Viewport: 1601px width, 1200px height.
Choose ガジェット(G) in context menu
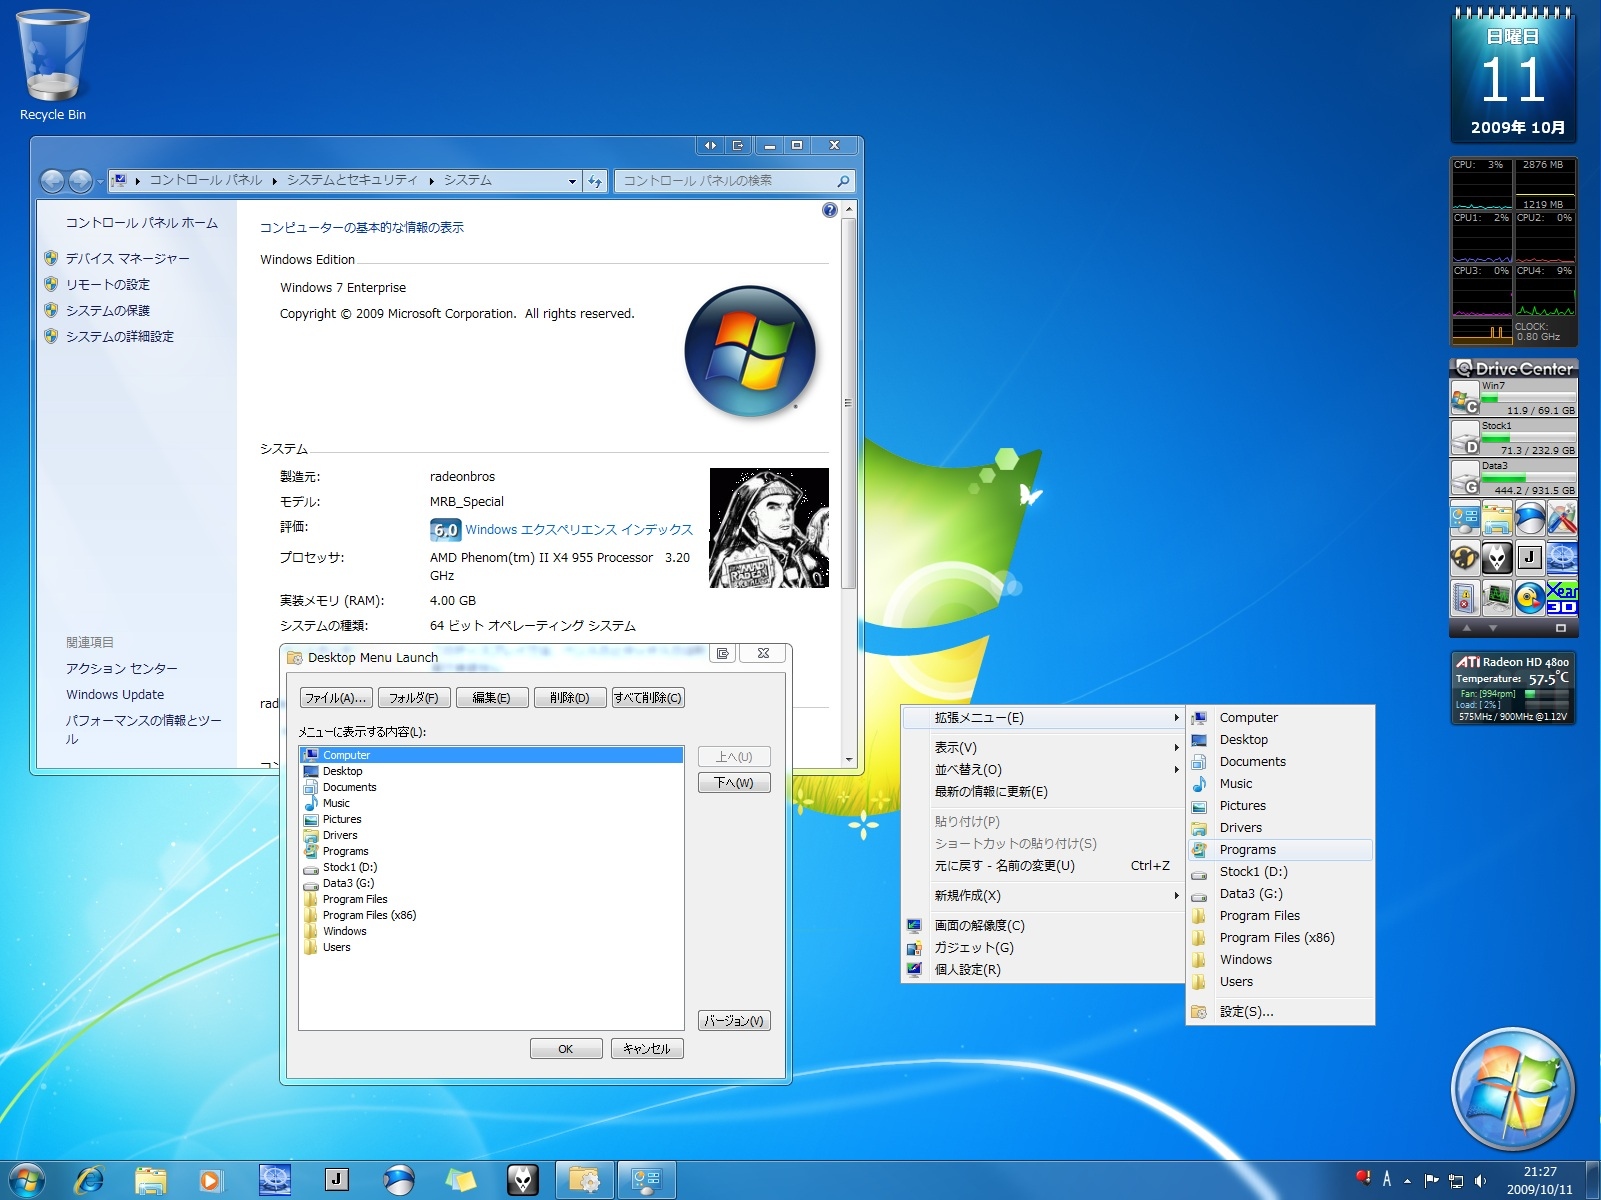[1043, 947]
